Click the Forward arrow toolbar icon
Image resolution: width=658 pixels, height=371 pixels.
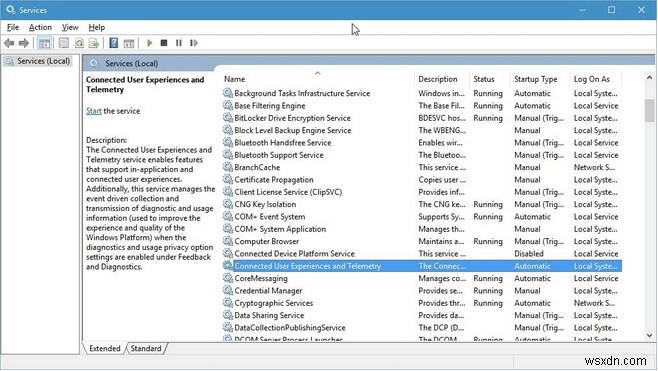click(x=24, y=43)
